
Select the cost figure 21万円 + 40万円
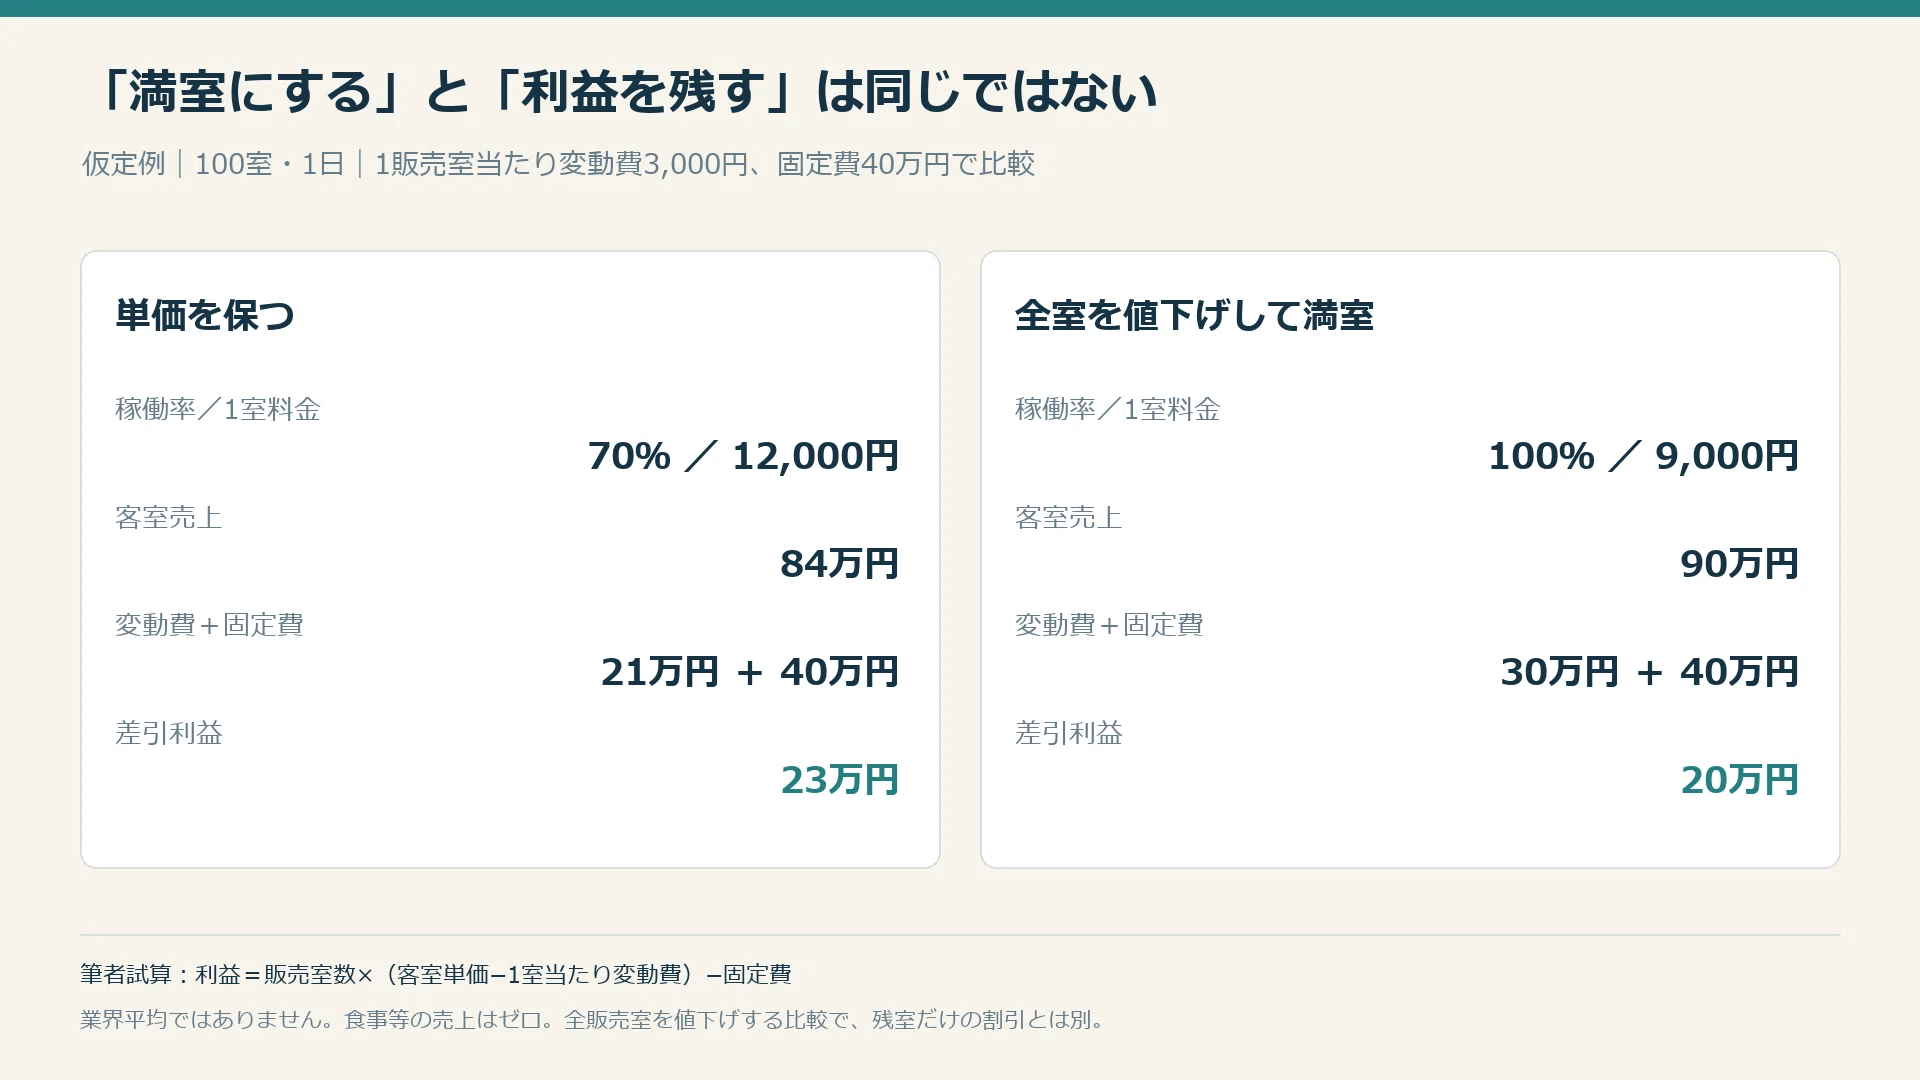click(750, 672)
